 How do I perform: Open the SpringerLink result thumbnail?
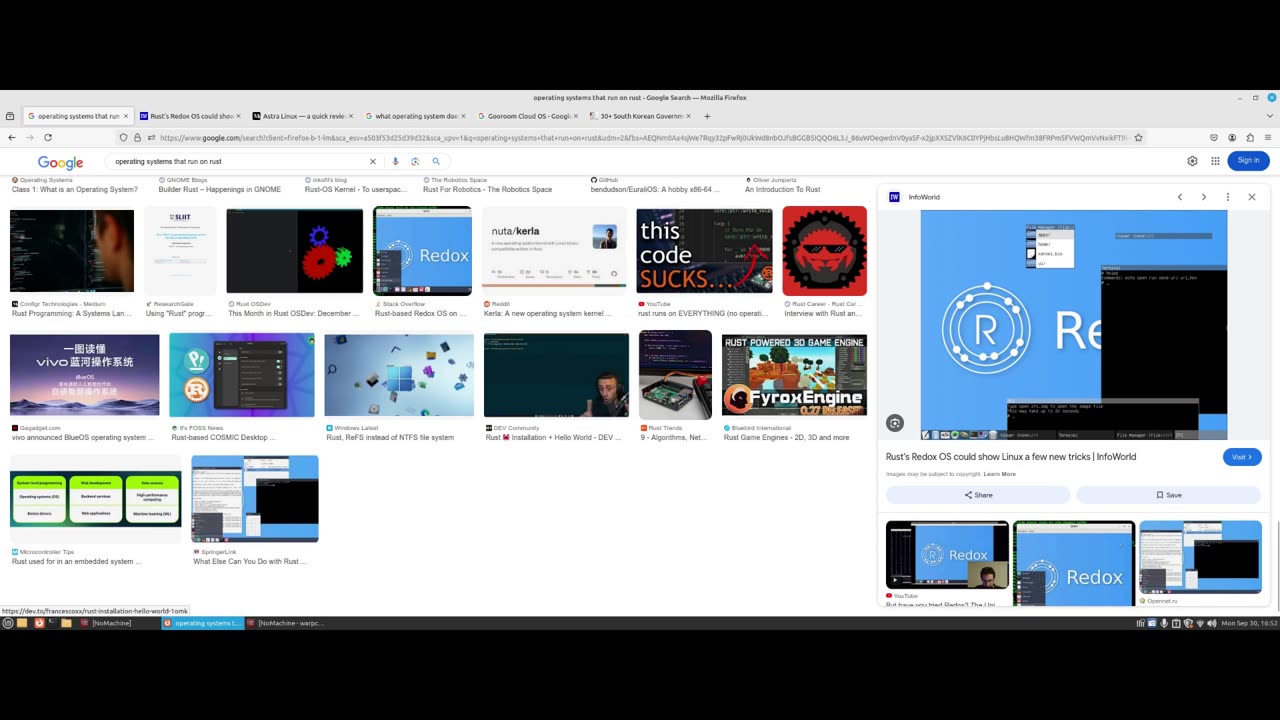255,499
